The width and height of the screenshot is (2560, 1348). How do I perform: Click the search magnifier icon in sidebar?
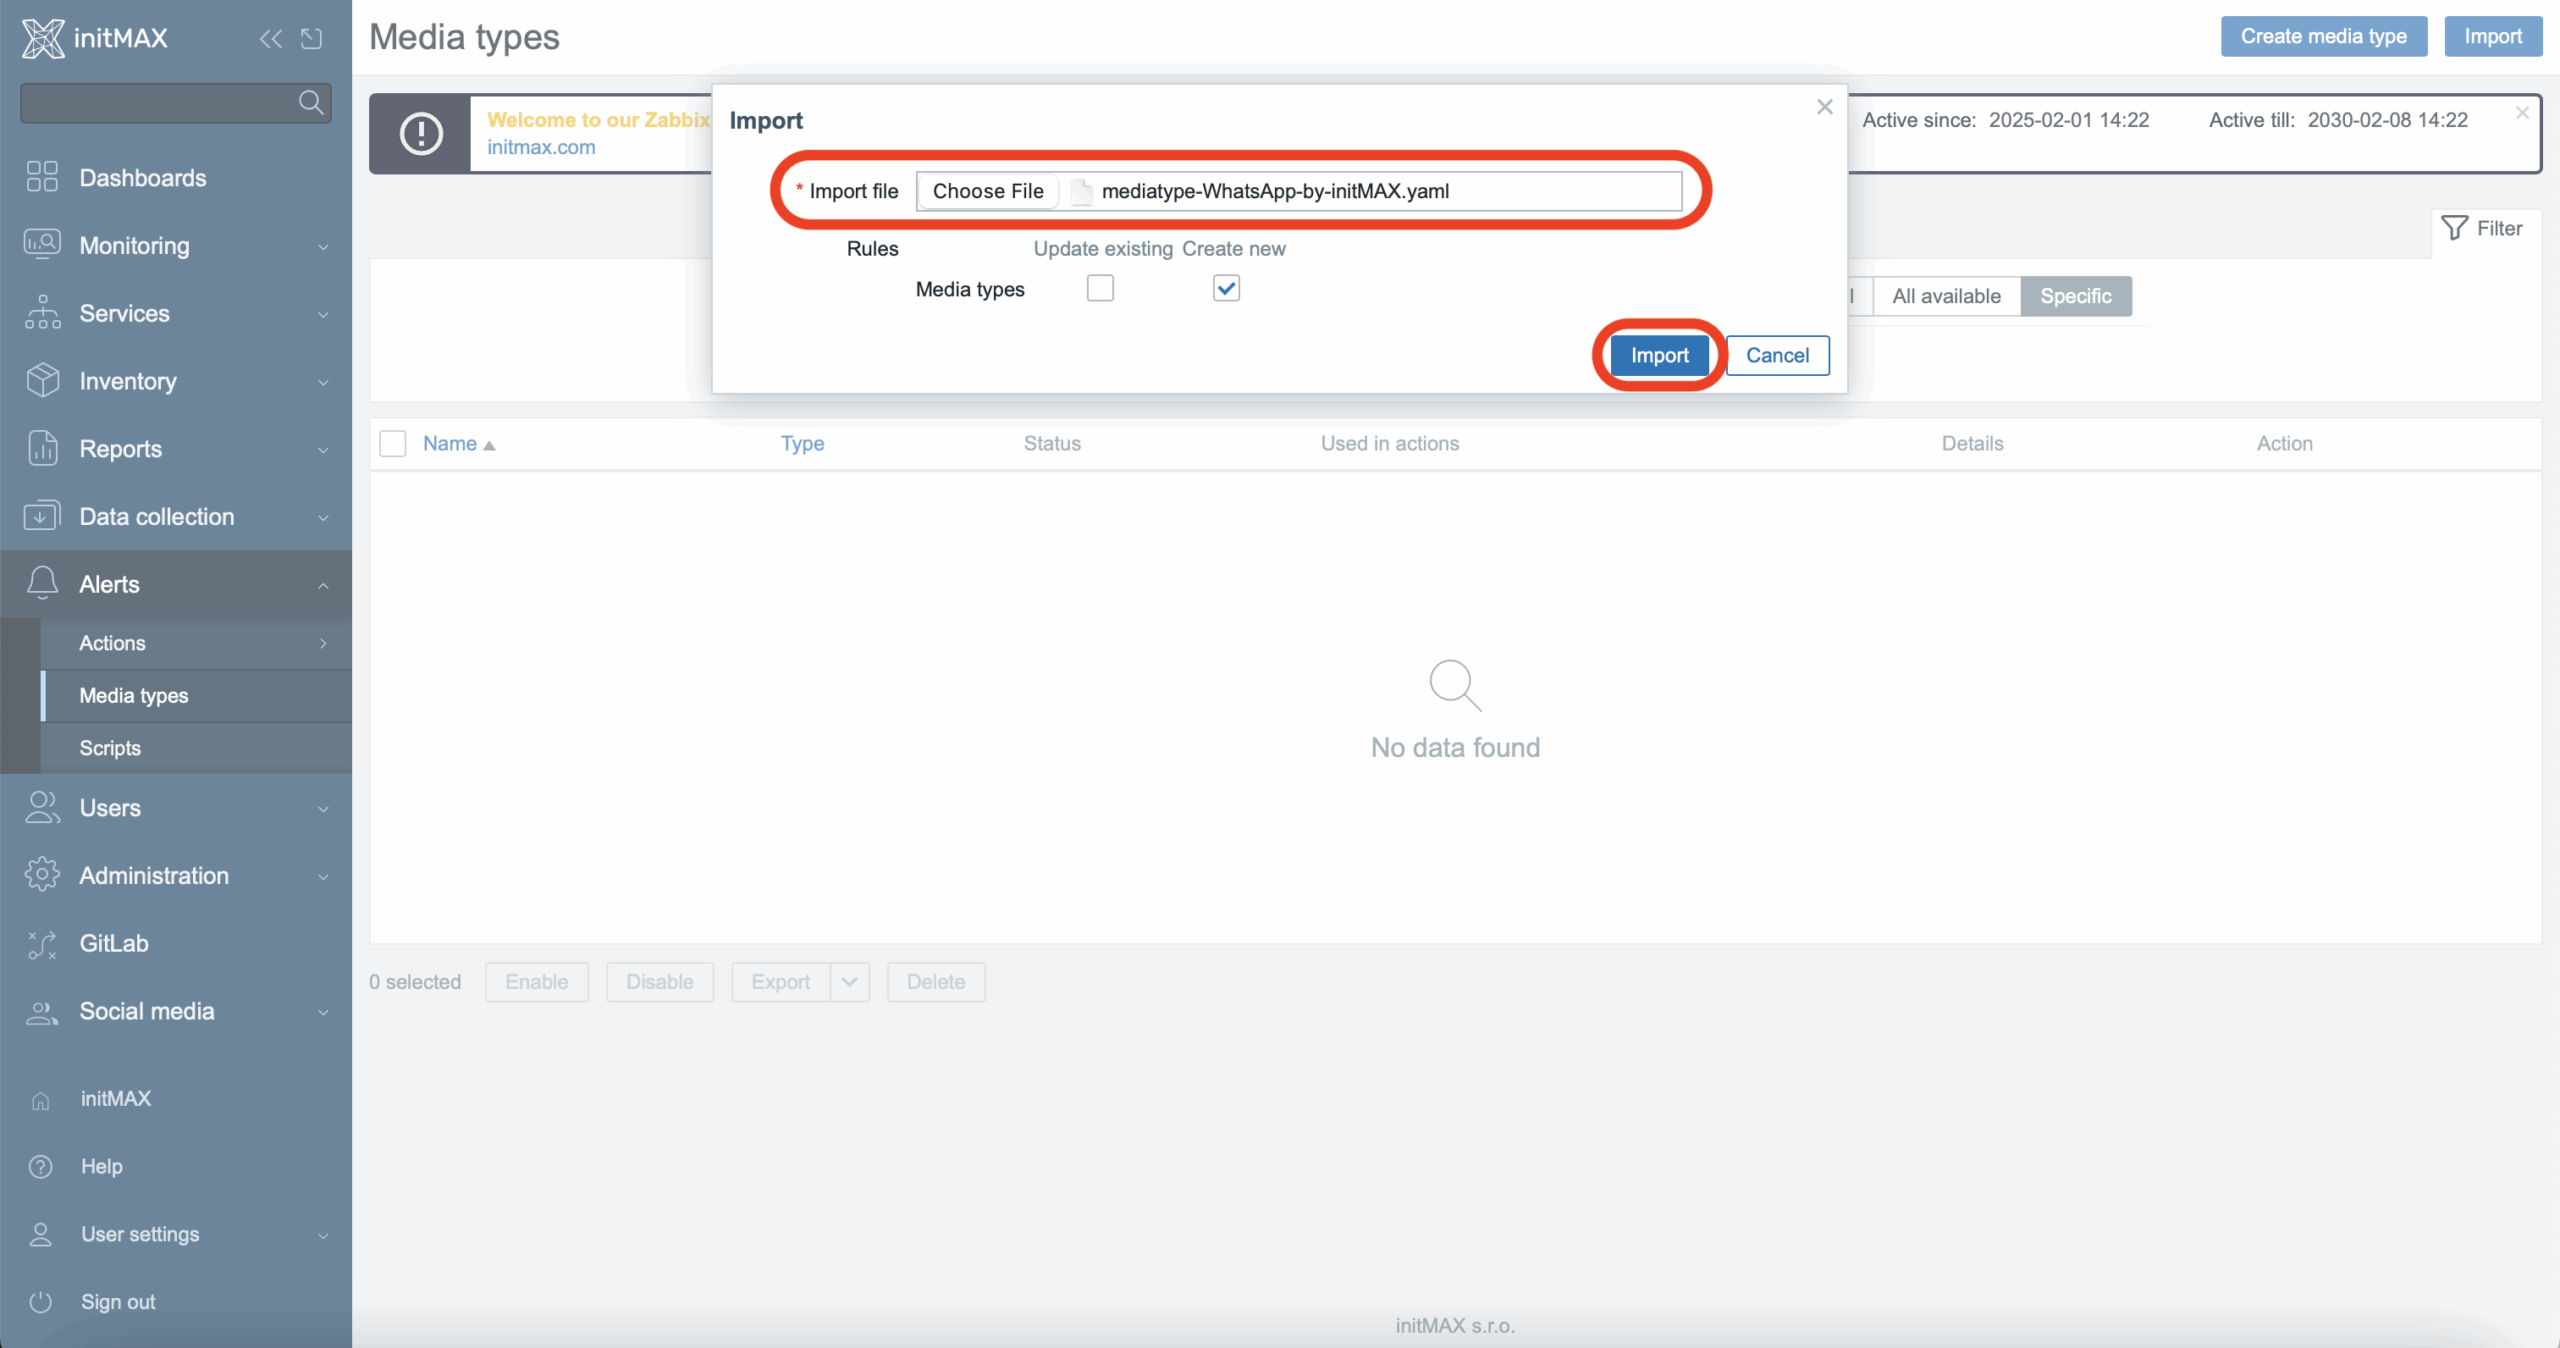(x=311, y=102)
